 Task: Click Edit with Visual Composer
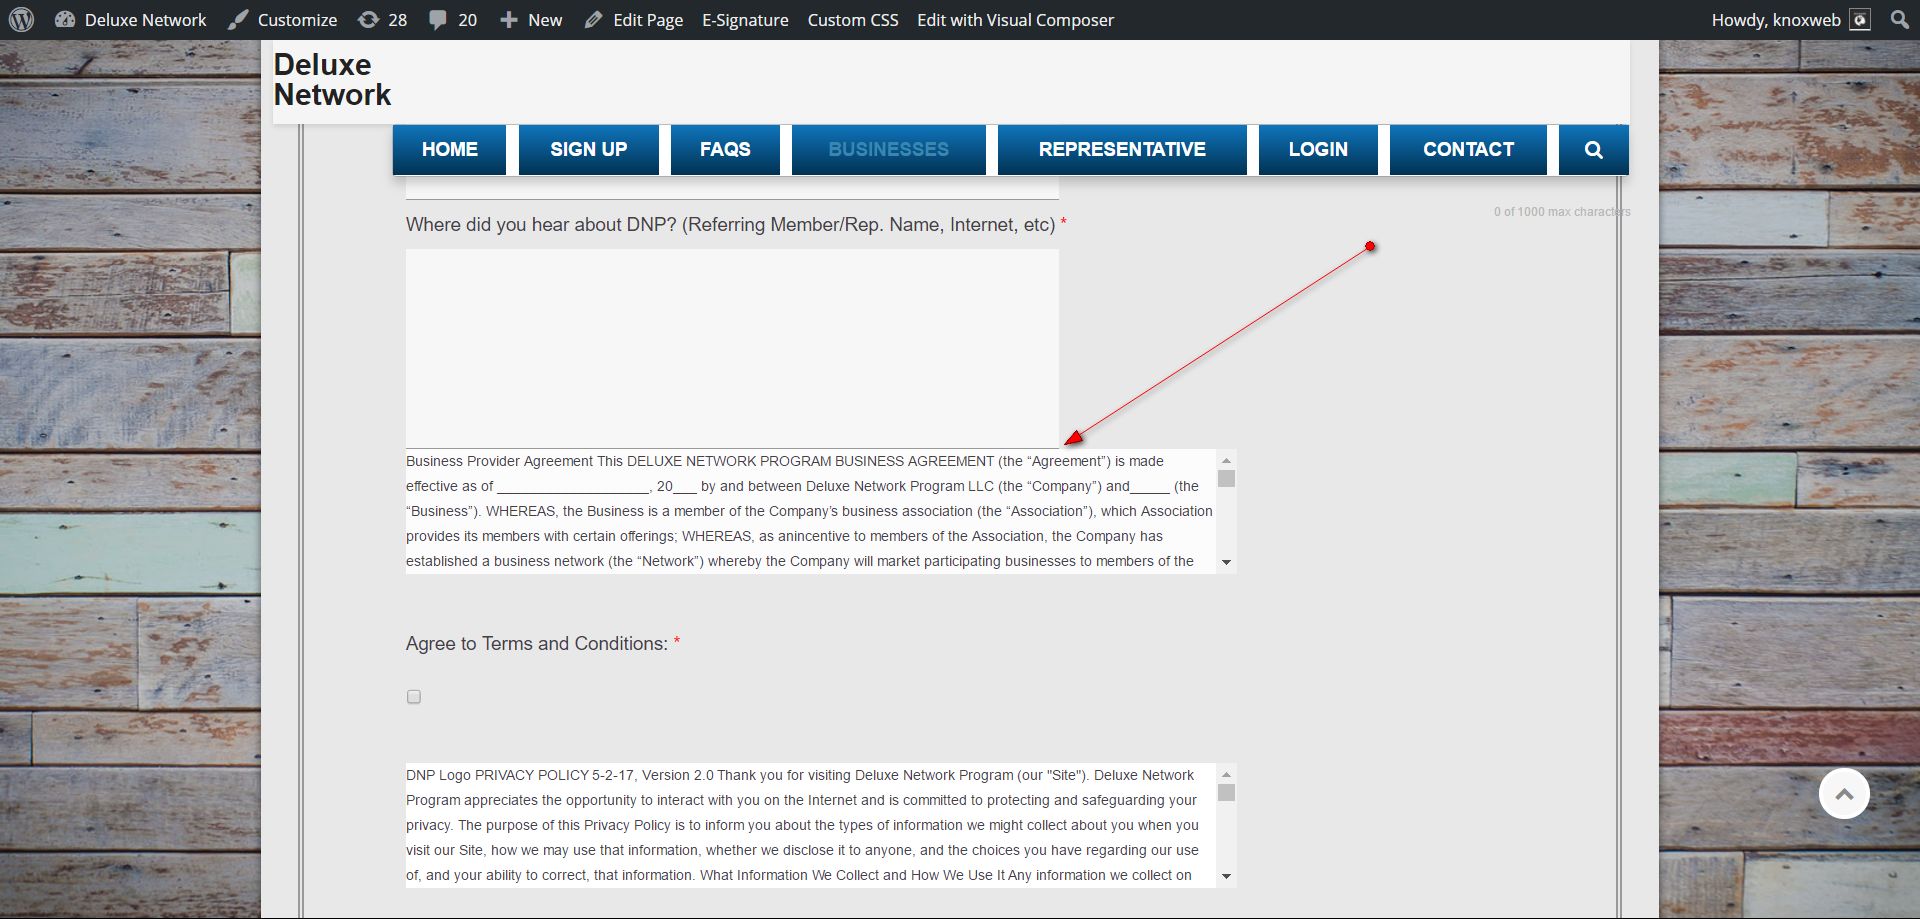[x=1015, y=20]
